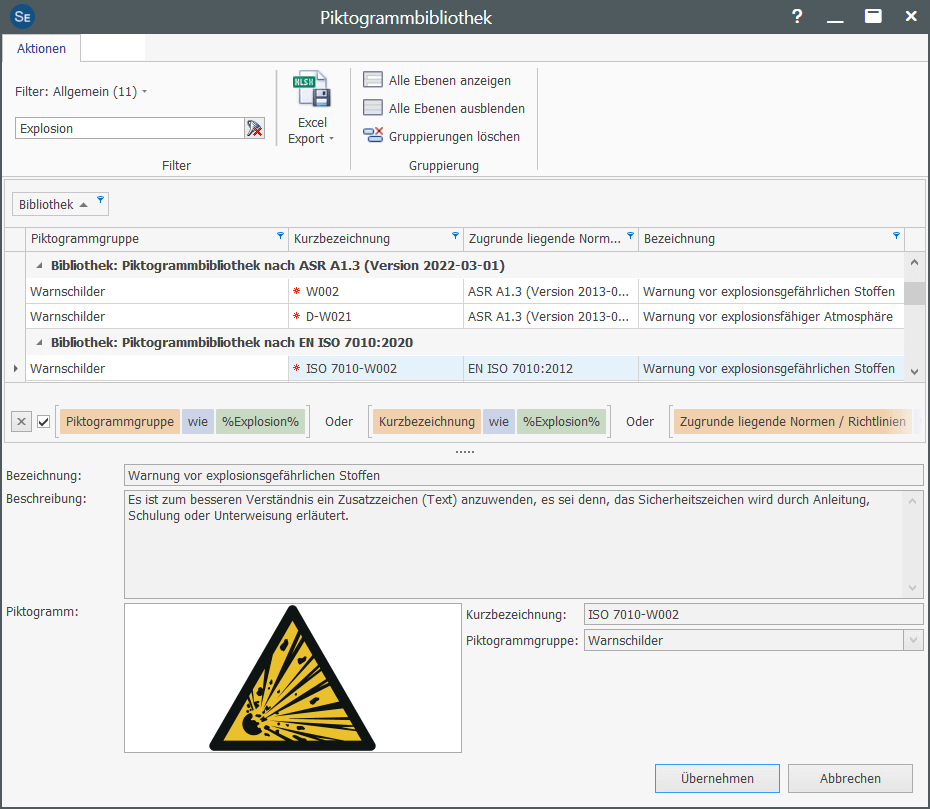This screenshot has width=930, height=809.
Task: Click the Übernehmen button
Action: click(x=717, y=778)
